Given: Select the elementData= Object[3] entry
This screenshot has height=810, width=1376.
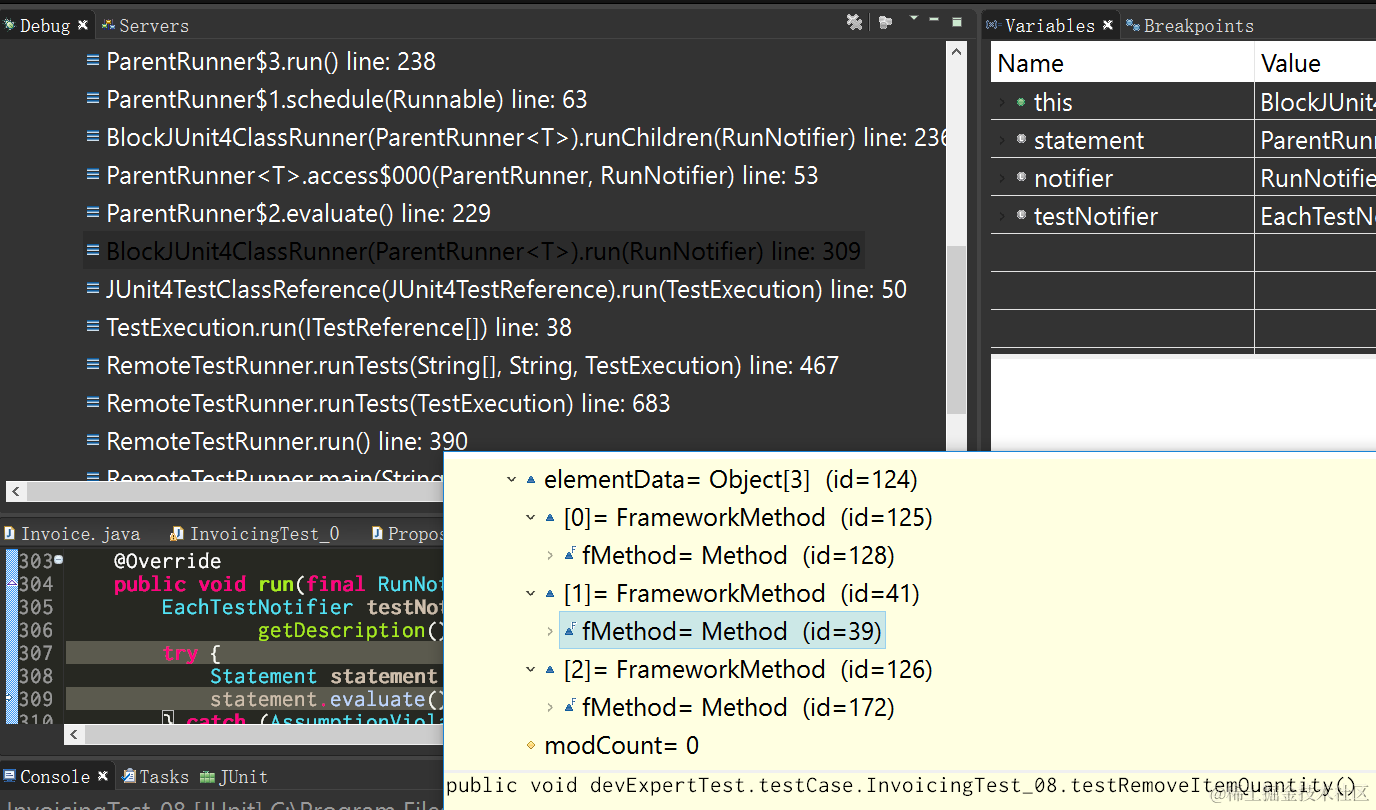Looking at the screenshot, I should pos(731,480).
